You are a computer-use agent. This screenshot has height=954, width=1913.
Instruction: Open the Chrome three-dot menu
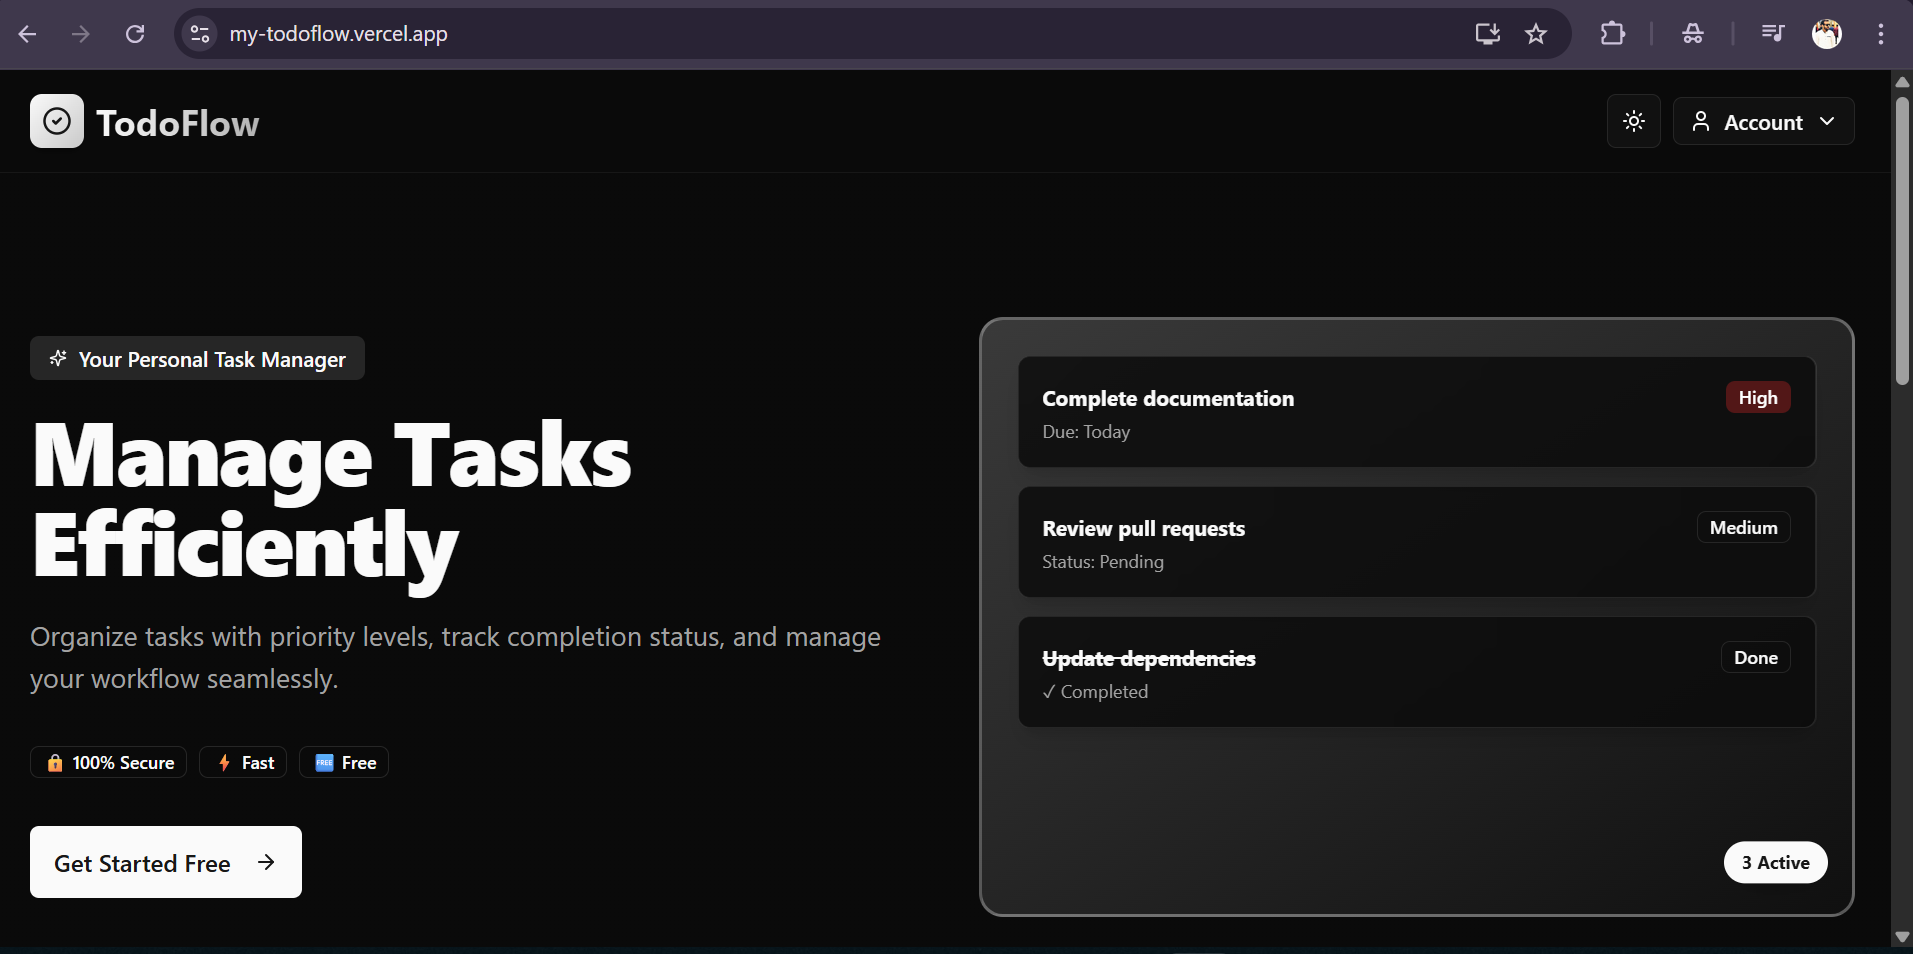coord(1880,34)
